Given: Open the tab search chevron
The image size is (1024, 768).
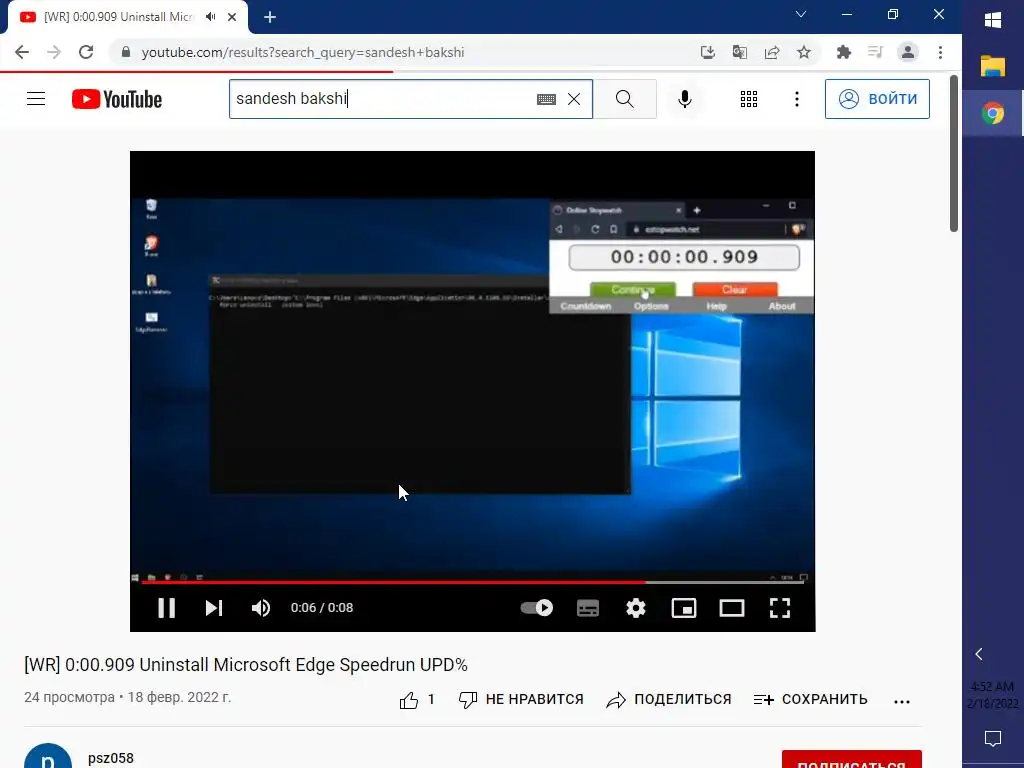Looking at the screenshot, I should (x=801, y=14).
